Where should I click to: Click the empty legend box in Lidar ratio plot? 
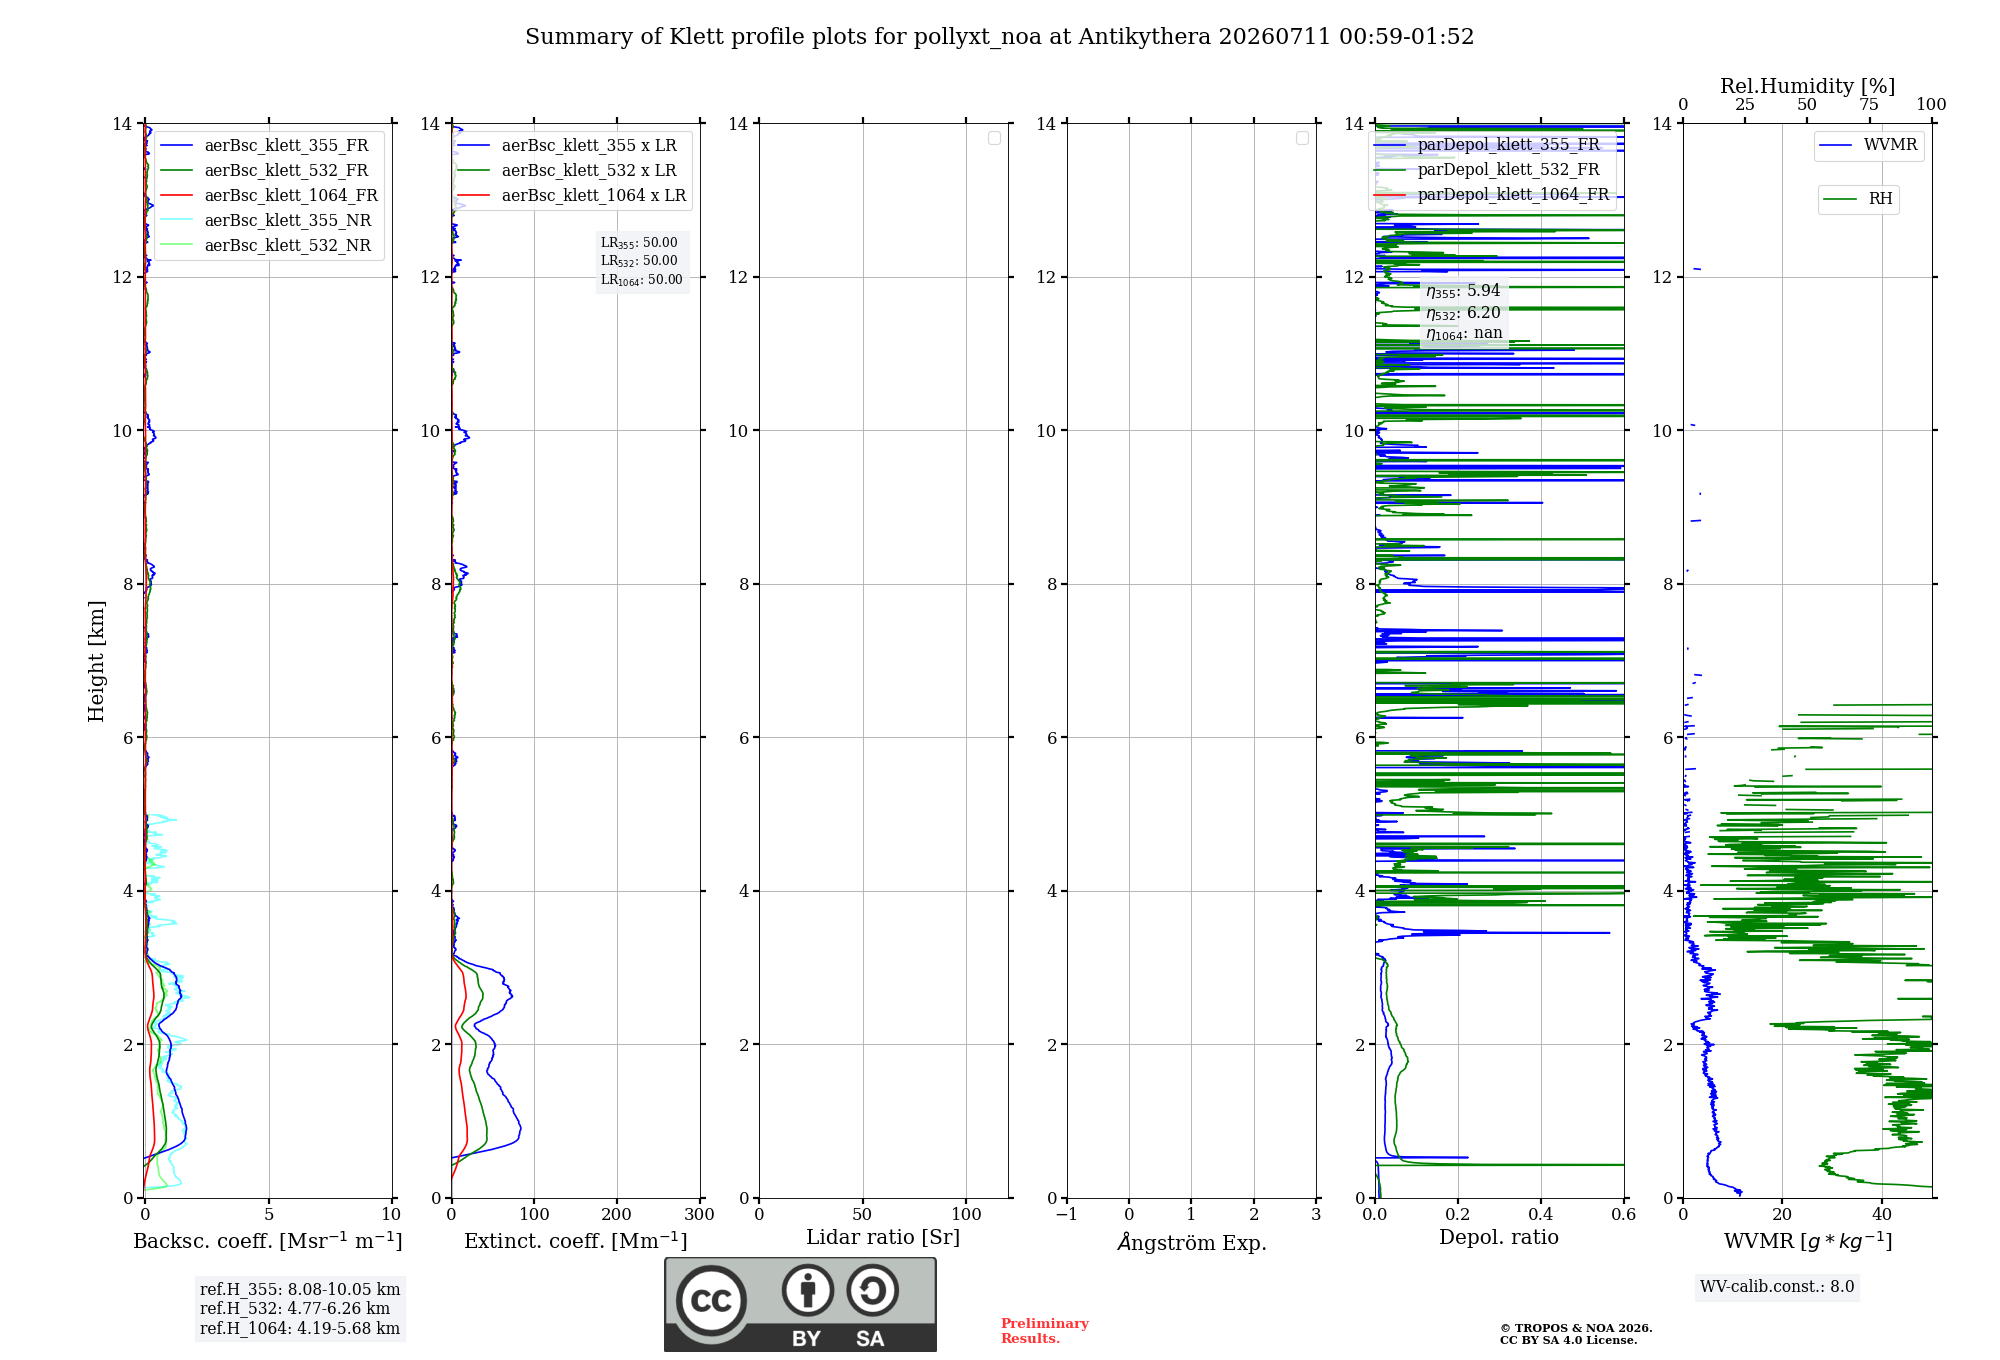click(994, 138)
